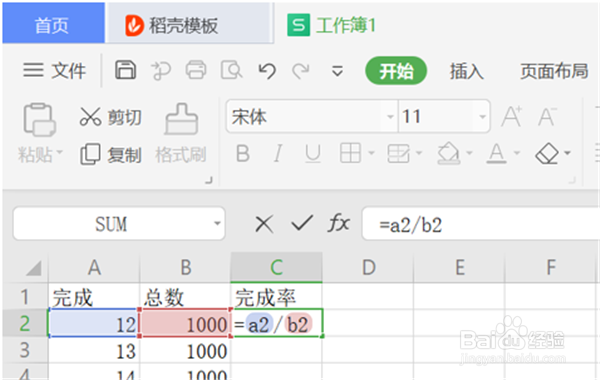Image resolution: width=600 pixels, height=380 pixels.
Task: Select row 1 header
Action: tap(25, 297)
